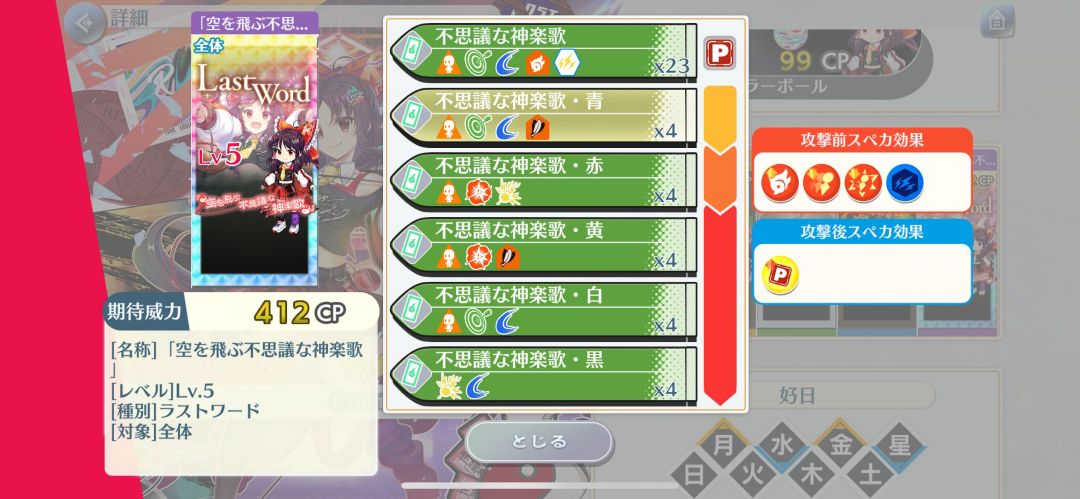Tap the blue lightning icon in 攻撃前スペカ効果
Viewport: 1080px width, 499px height.
tap(904, 183)
